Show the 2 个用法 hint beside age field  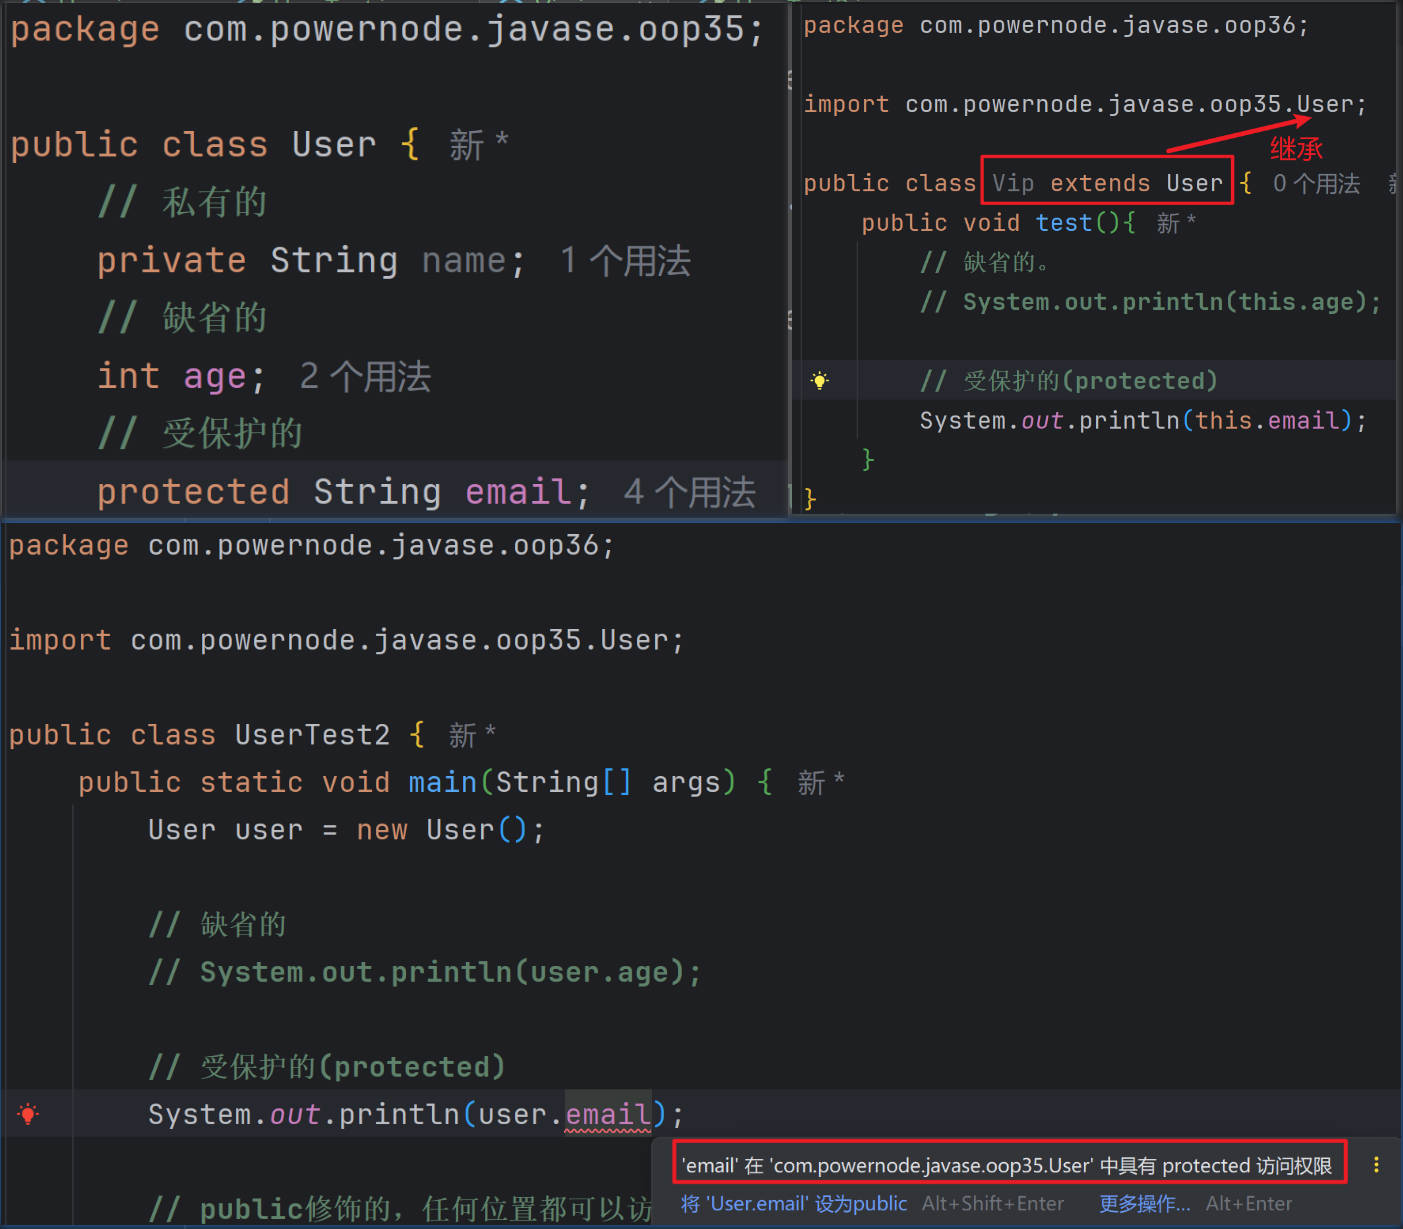pos(365,377)
